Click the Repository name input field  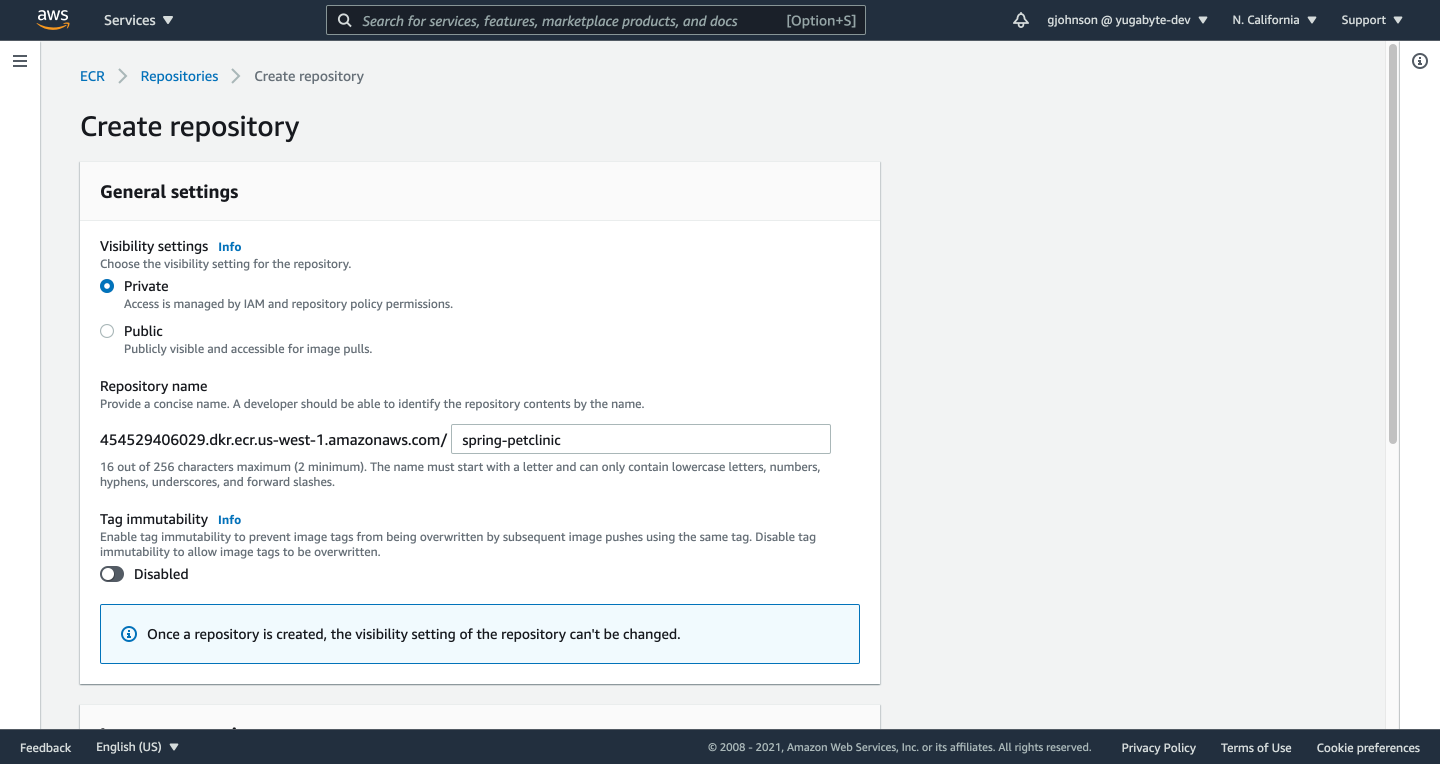(x=640, y=440)
